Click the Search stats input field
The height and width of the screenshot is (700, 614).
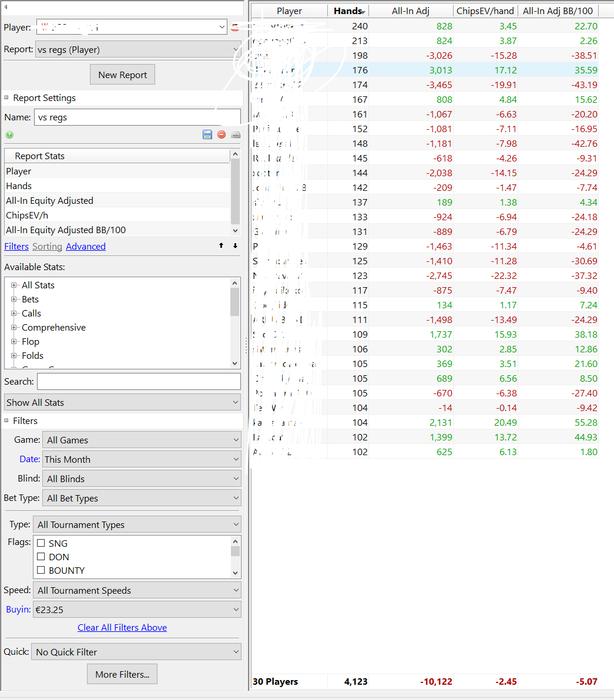[139, 382]
